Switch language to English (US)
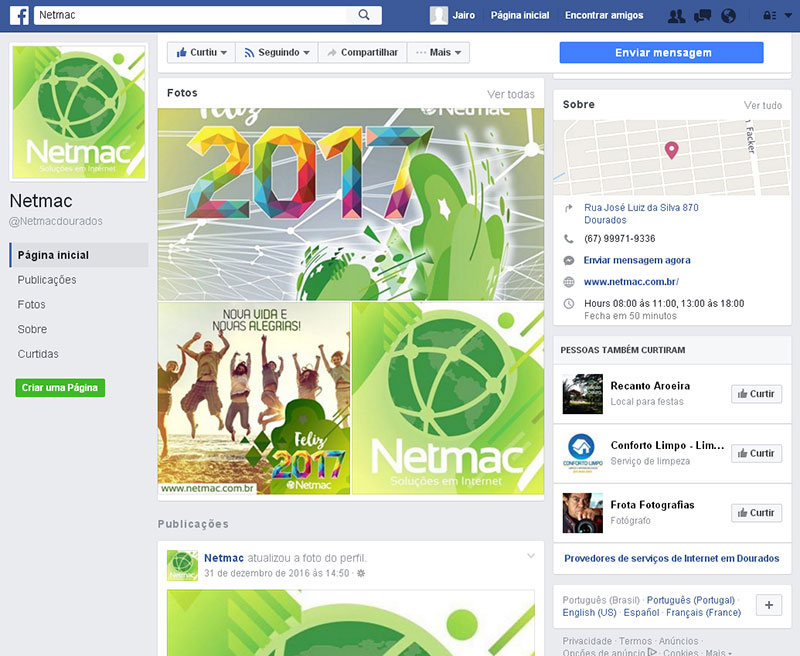Screen dimensions: 800x656 tap(589, 612)
